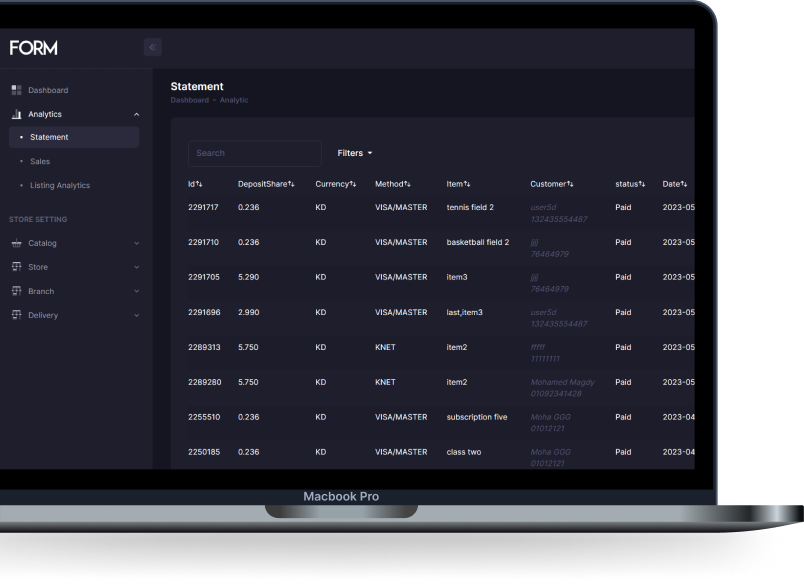Open the Listing Analytics page
The image size is (804, 584).
coord(60,185)
